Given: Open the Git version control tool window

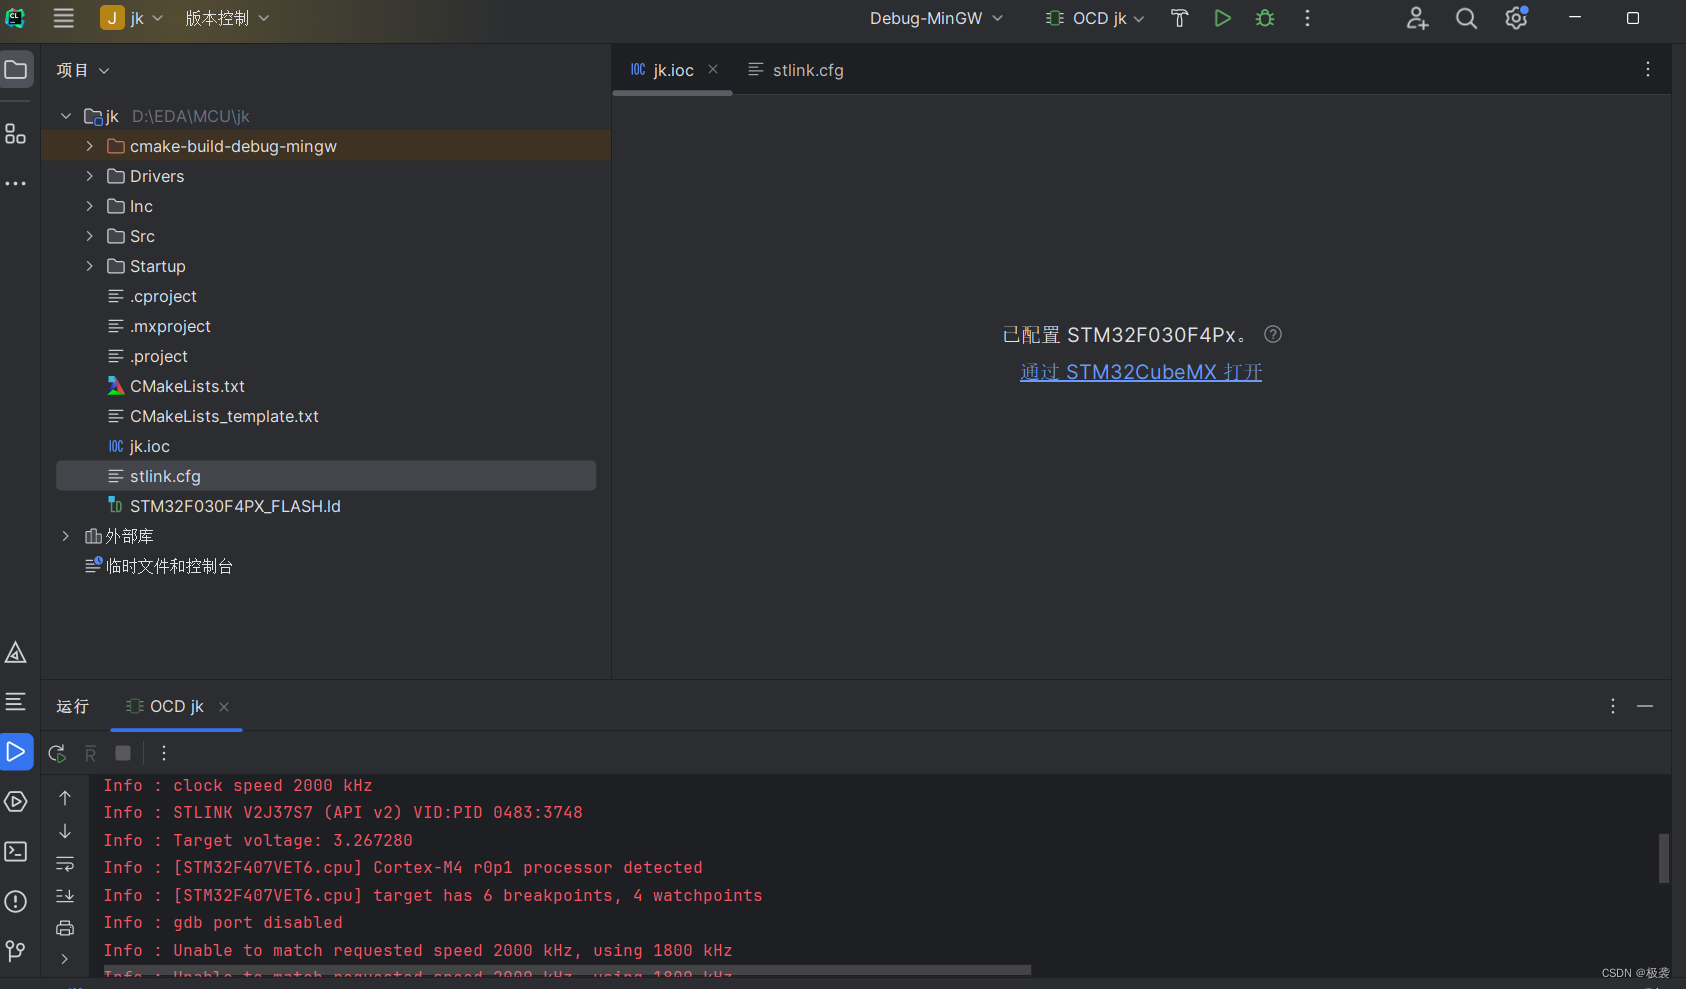Looking at the screenshot, I should (x=16, y=950).
